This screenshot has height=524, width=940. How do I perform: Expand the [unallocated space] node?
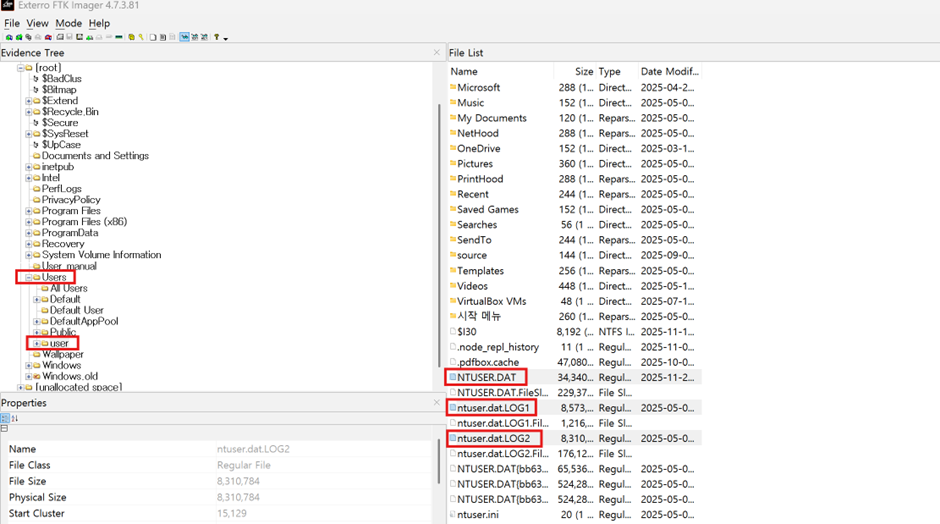pos(20,387)
